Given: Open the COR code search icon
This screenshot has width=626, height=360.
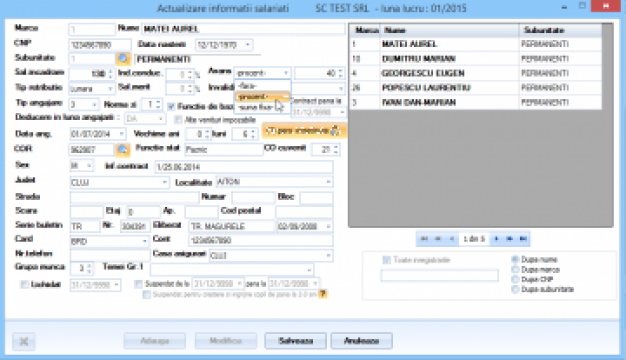Looking at the screenshot, I should click(123, 150).
